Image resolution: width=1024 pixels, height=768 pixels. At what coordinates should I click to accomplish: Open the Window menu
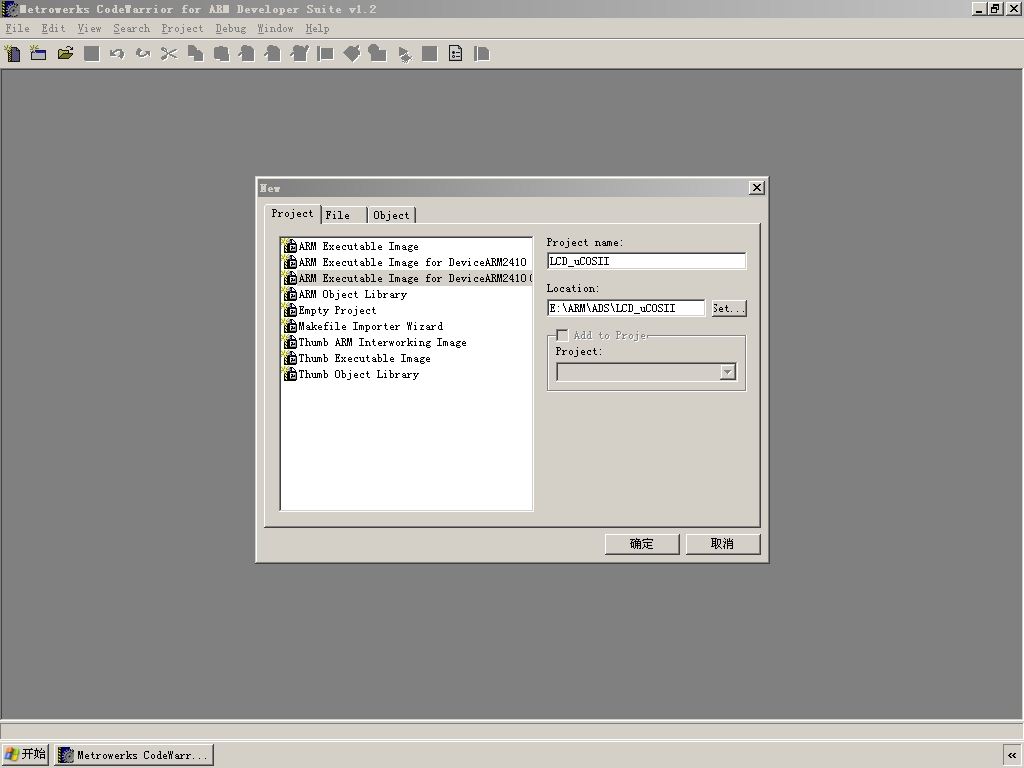[275, 28]
